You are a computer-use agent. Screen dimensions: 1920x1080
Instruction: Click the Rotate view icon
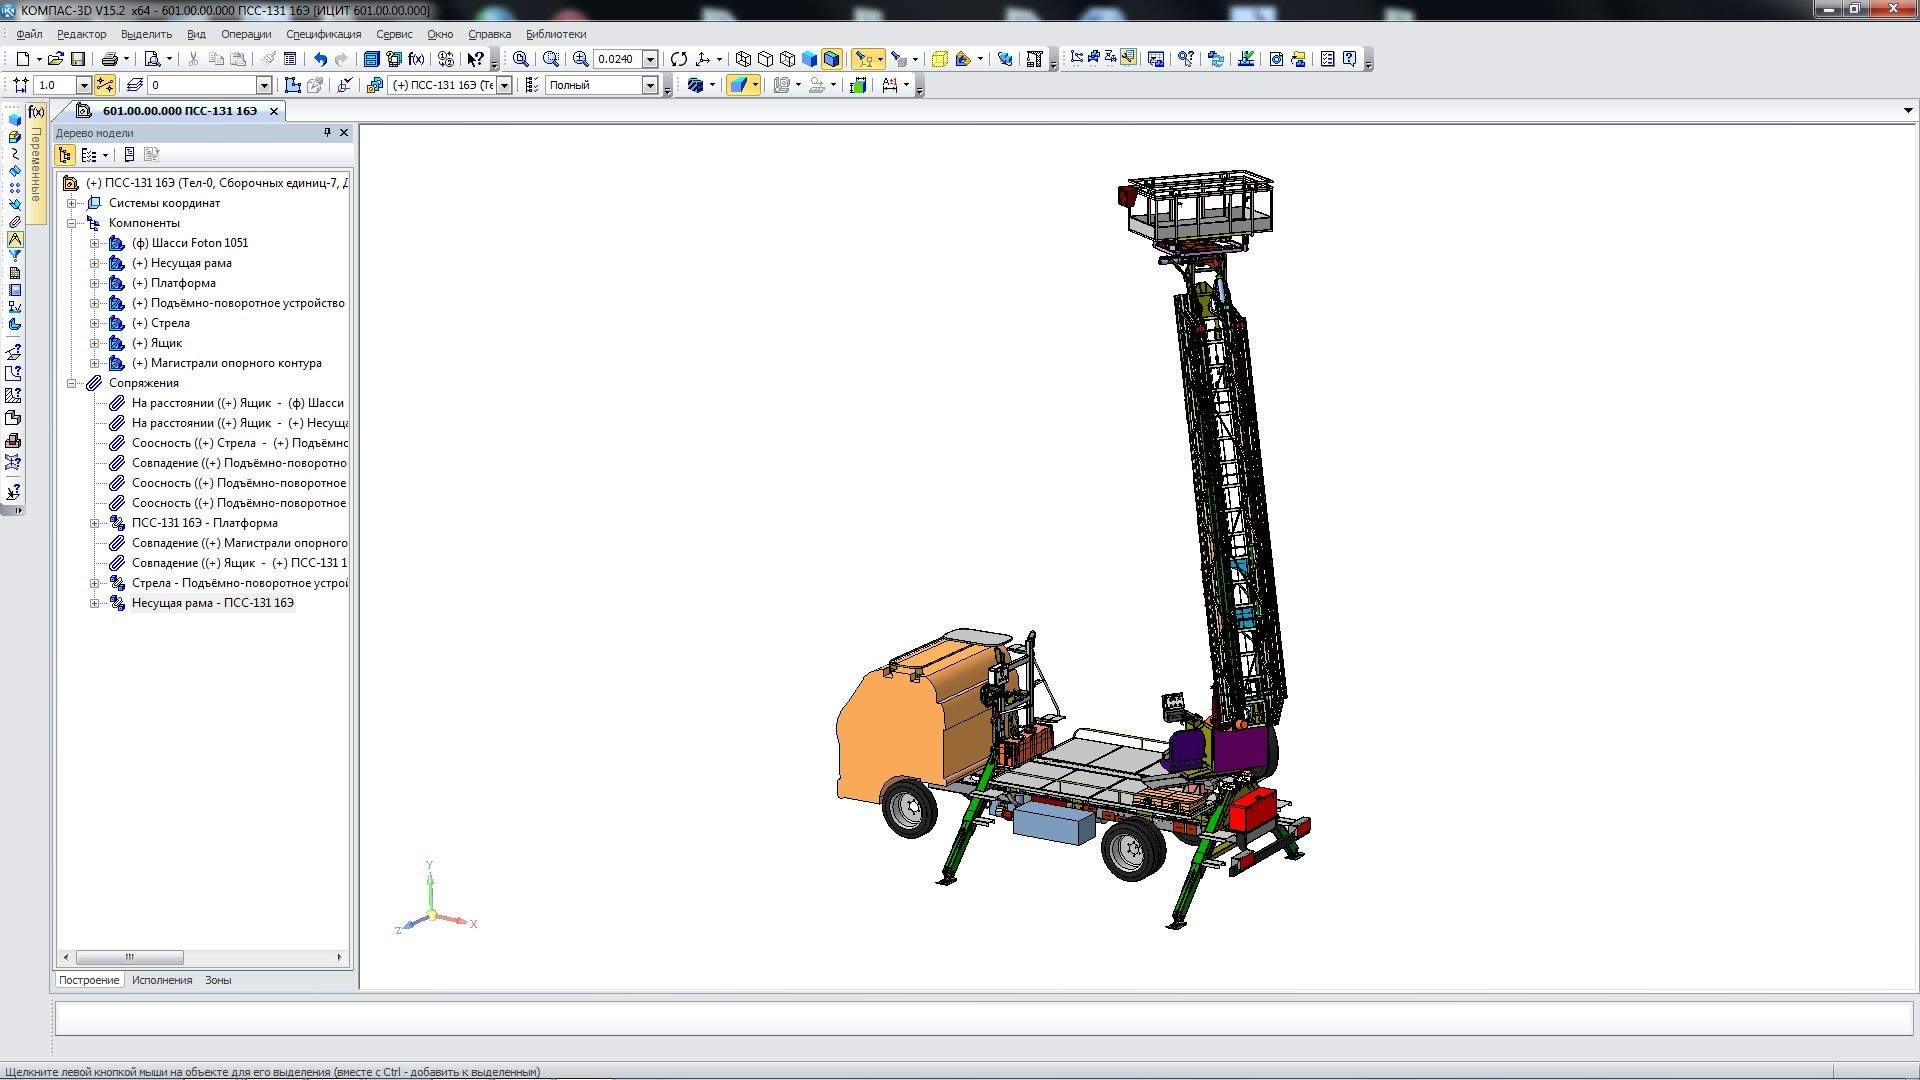click(x=679, y=59)
